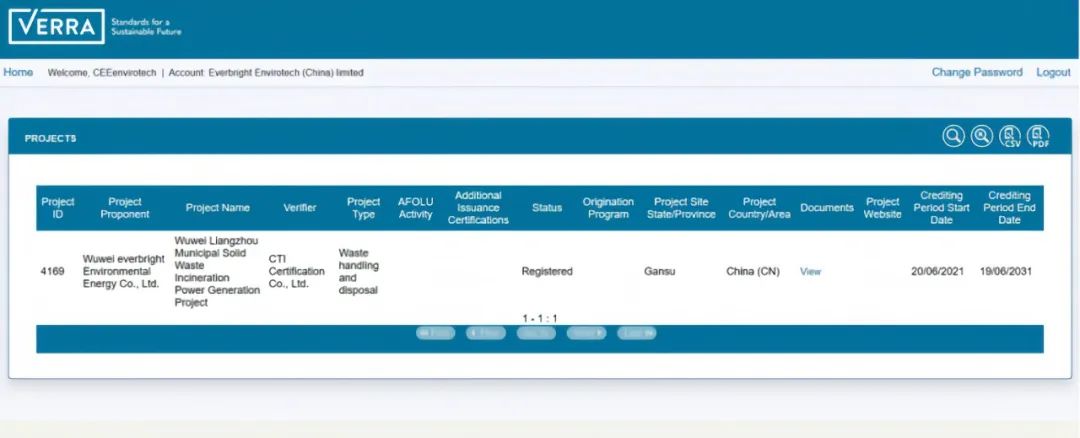Sort by Verifier column header

coord(300,208)
